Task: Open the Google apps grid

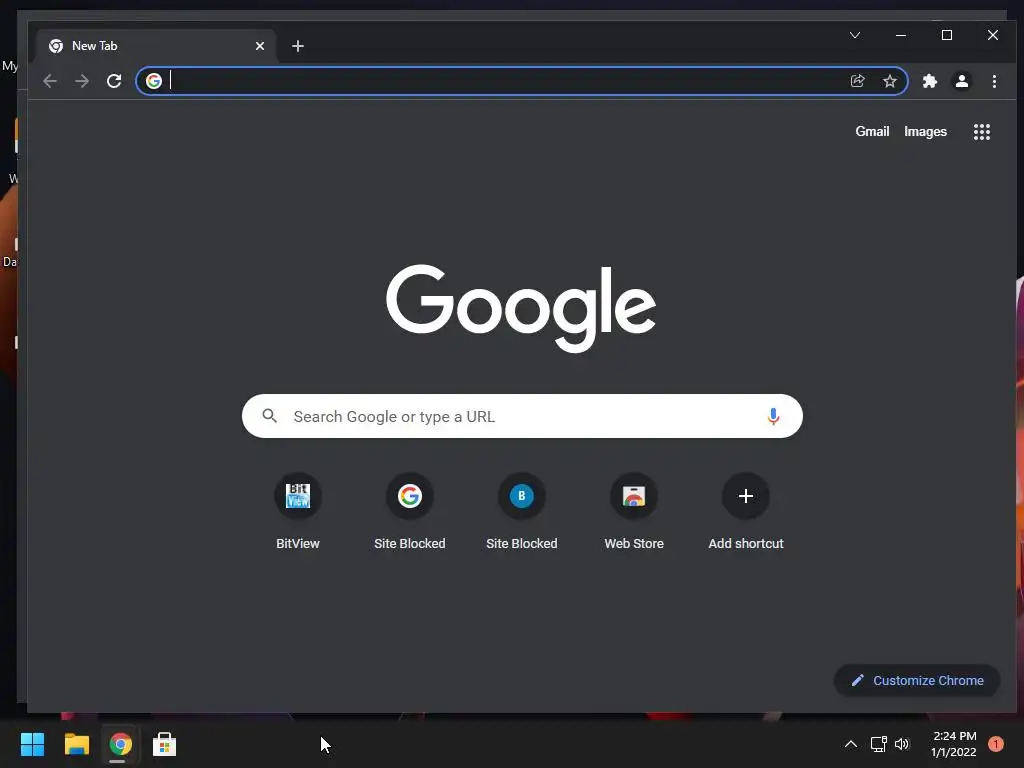Action: (982, 132)
